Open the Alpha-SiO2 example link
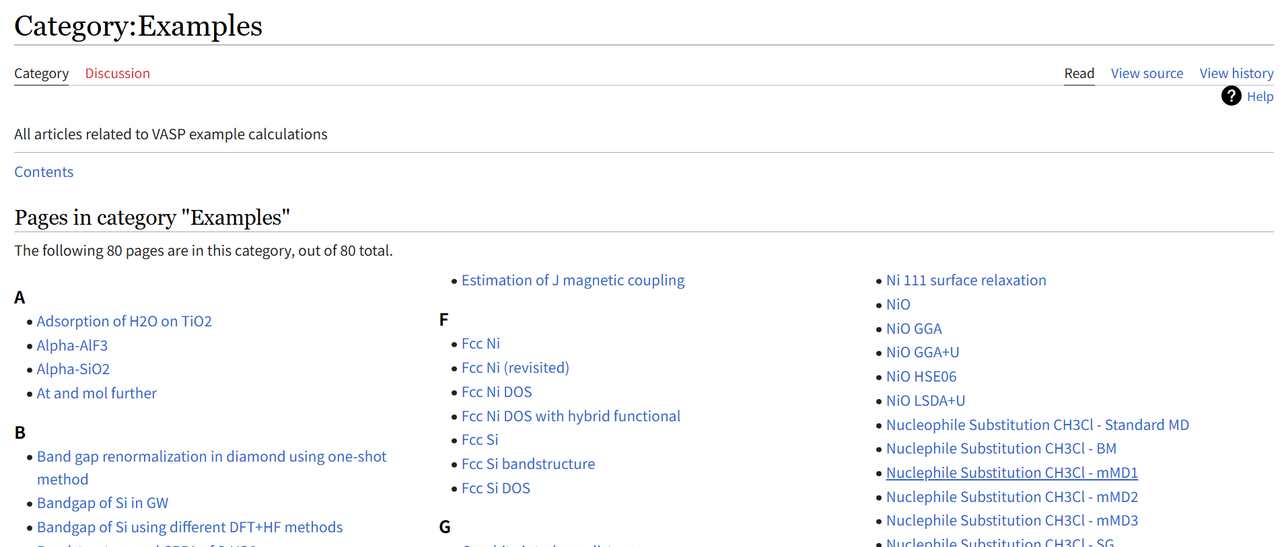This screenshot has height=547, width=1280. point(73,369)
